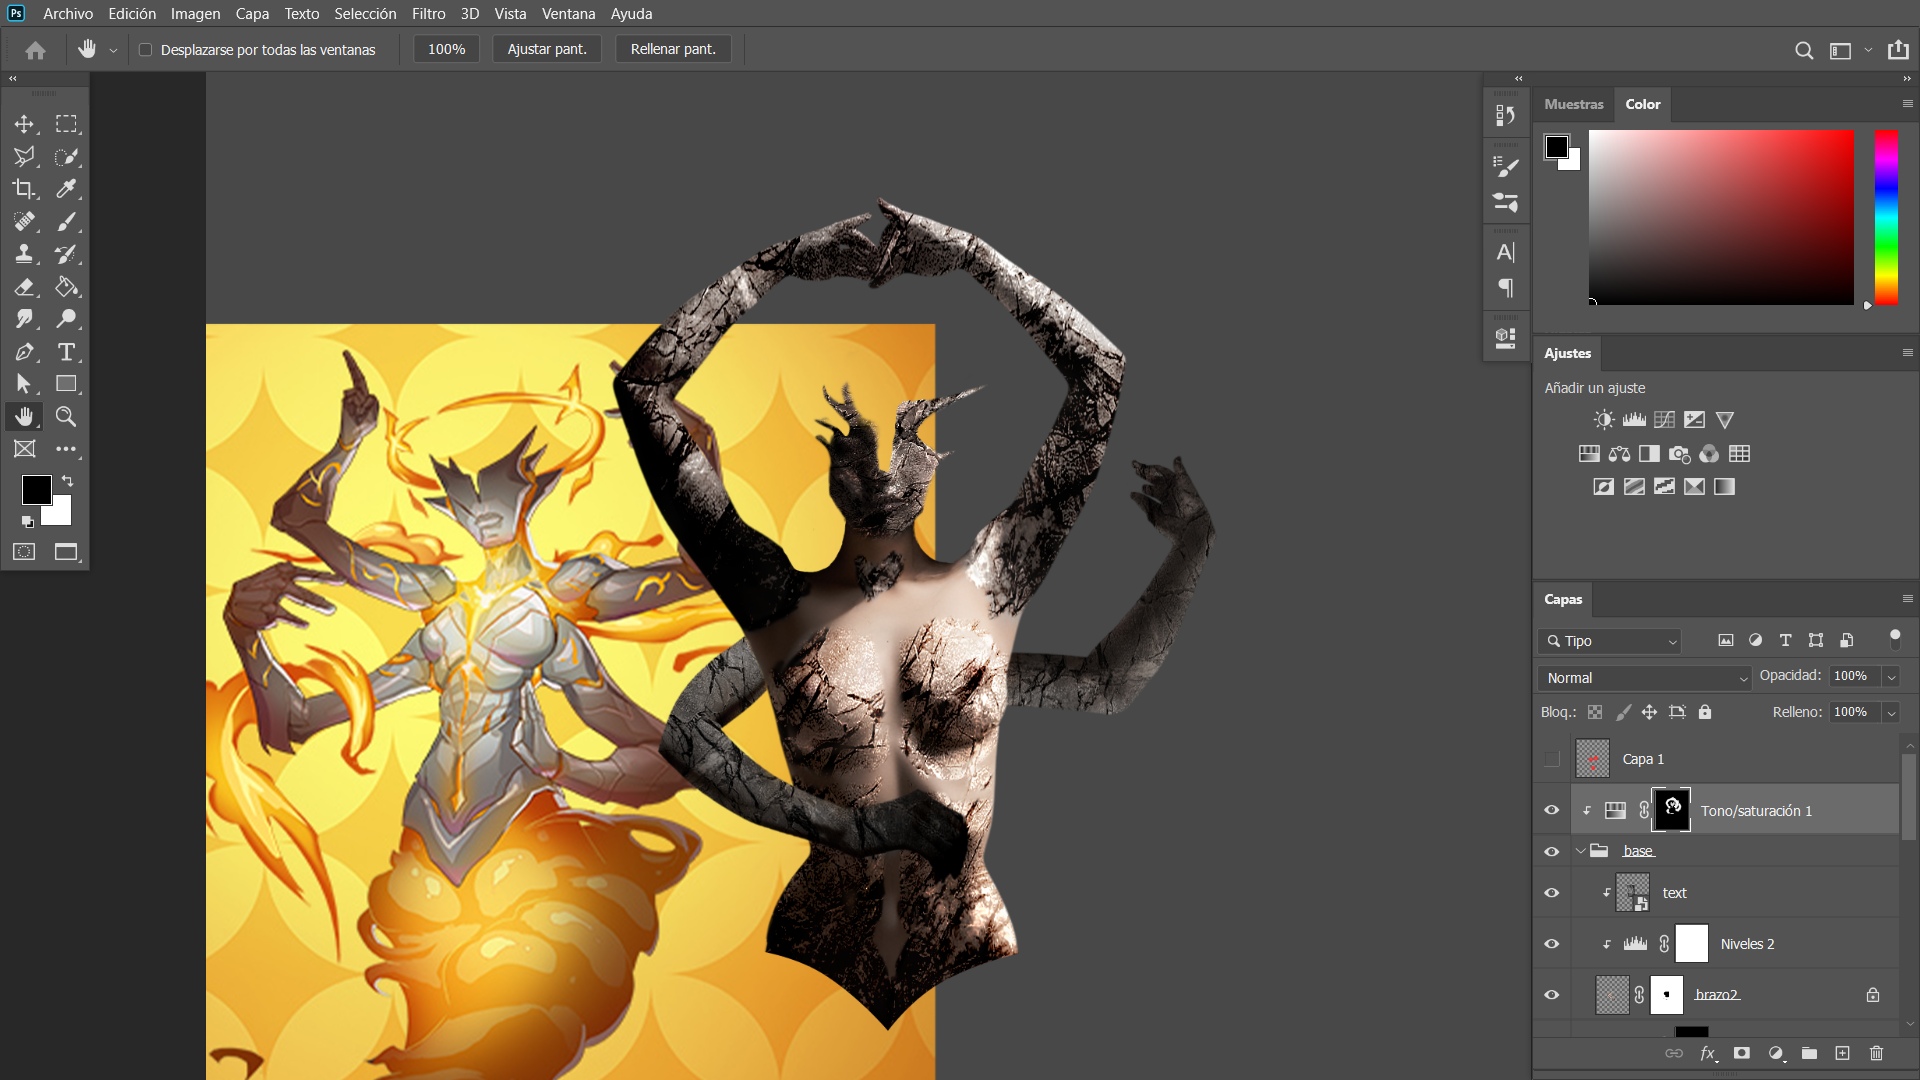Screen dimensions: 1920x1080
Task: Open the Selección menu
Action: click(x=365, y=14)
